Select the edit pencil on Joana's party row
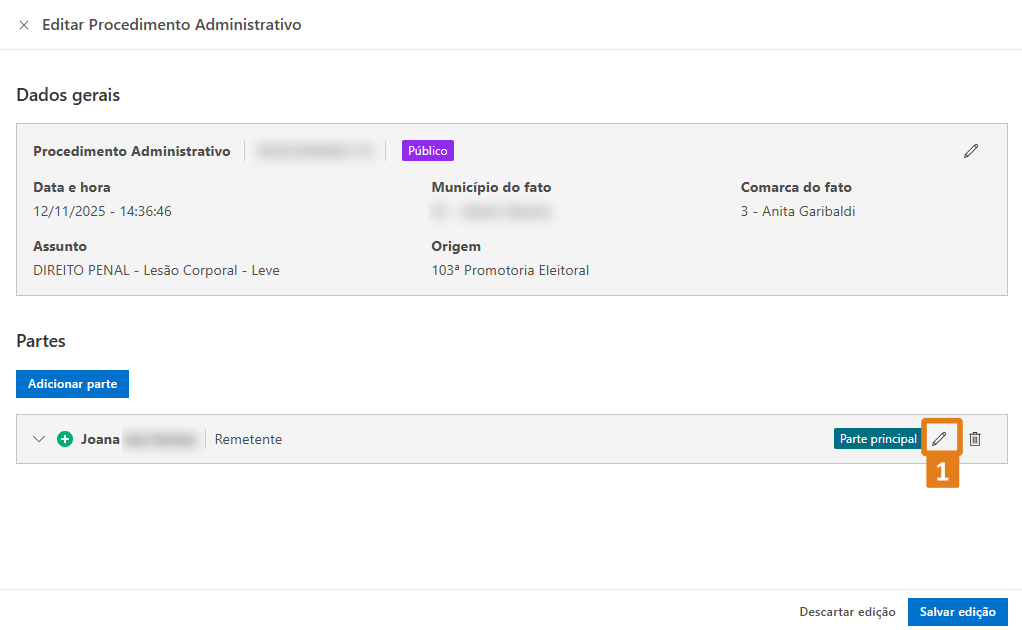Image resolution: width=1022 pixels, height=630 pixels. (x=941, y=438)
